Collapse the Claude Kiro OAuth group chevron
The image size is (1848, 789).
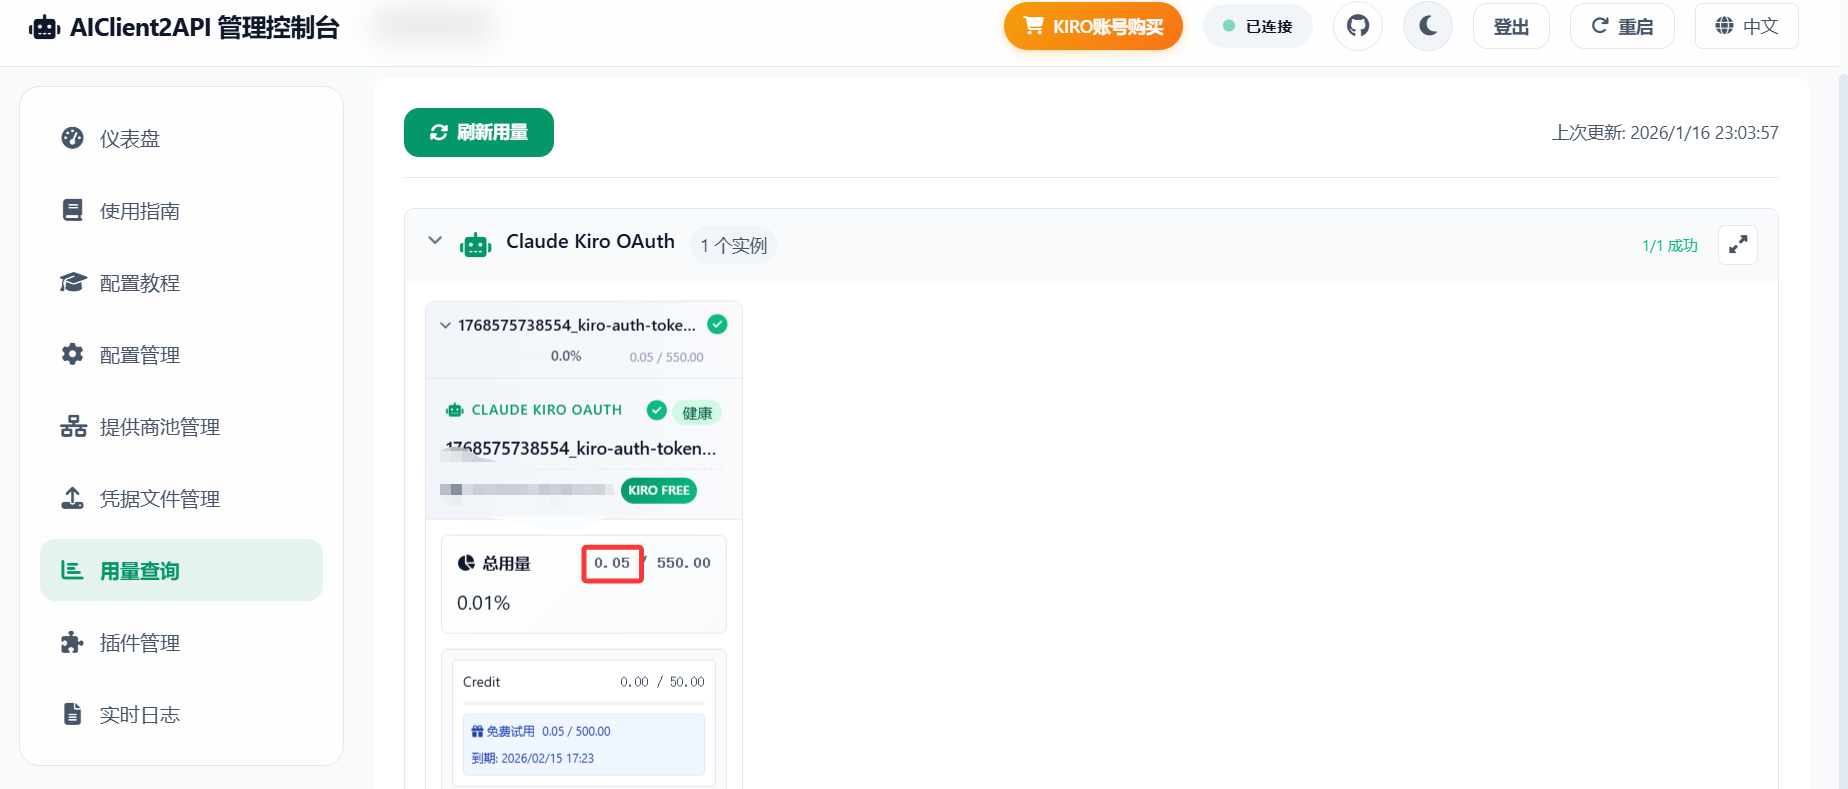click(x=435, y=240)
